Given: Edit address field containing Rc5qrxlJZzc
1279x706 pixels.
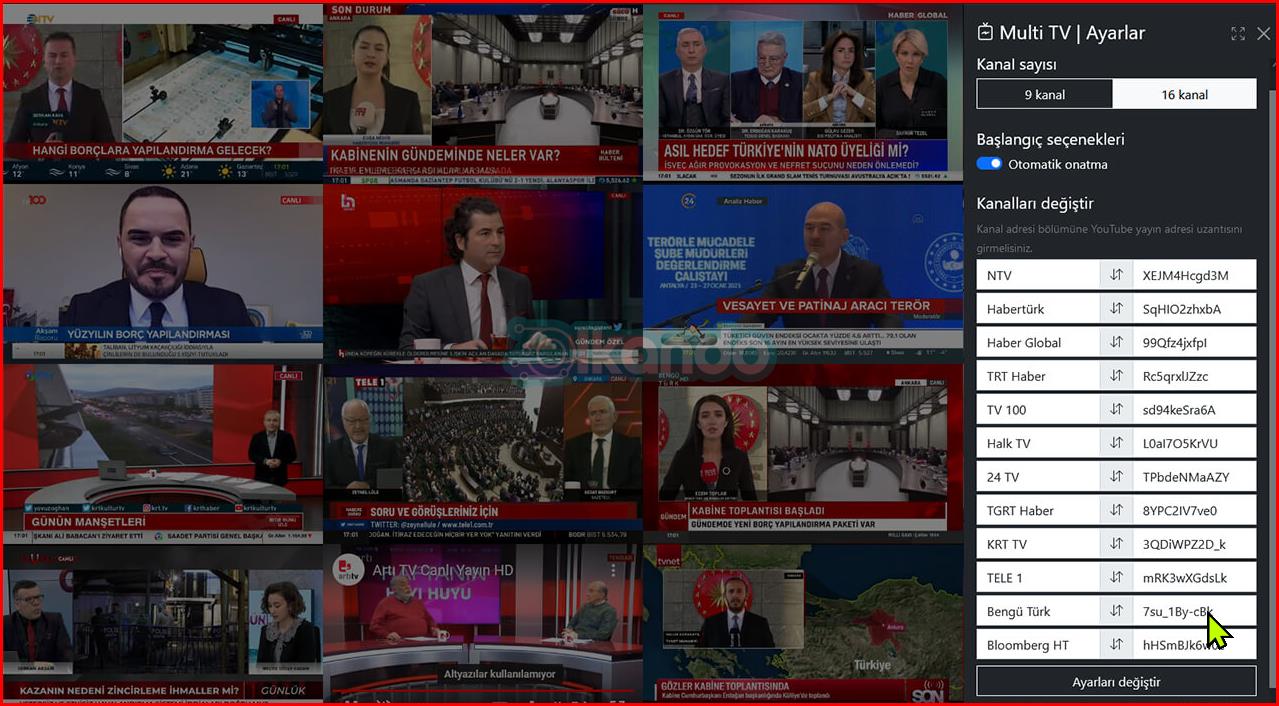Looking at the screenshot, I should 1195,376.
